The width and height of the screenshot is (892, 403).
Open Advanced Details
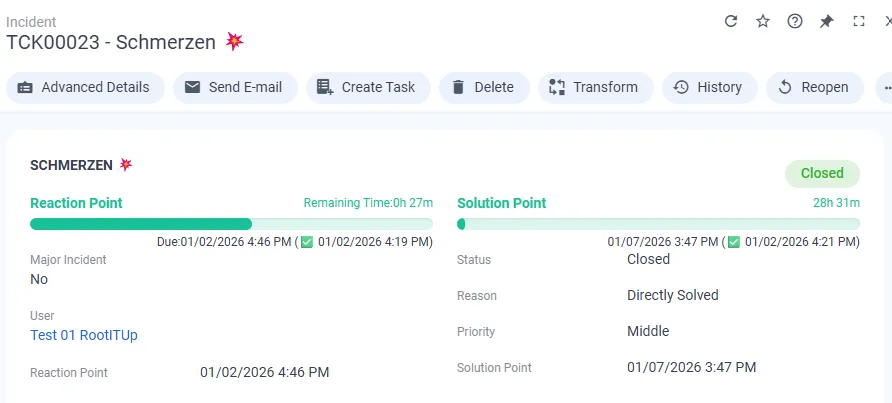(84, 87)
